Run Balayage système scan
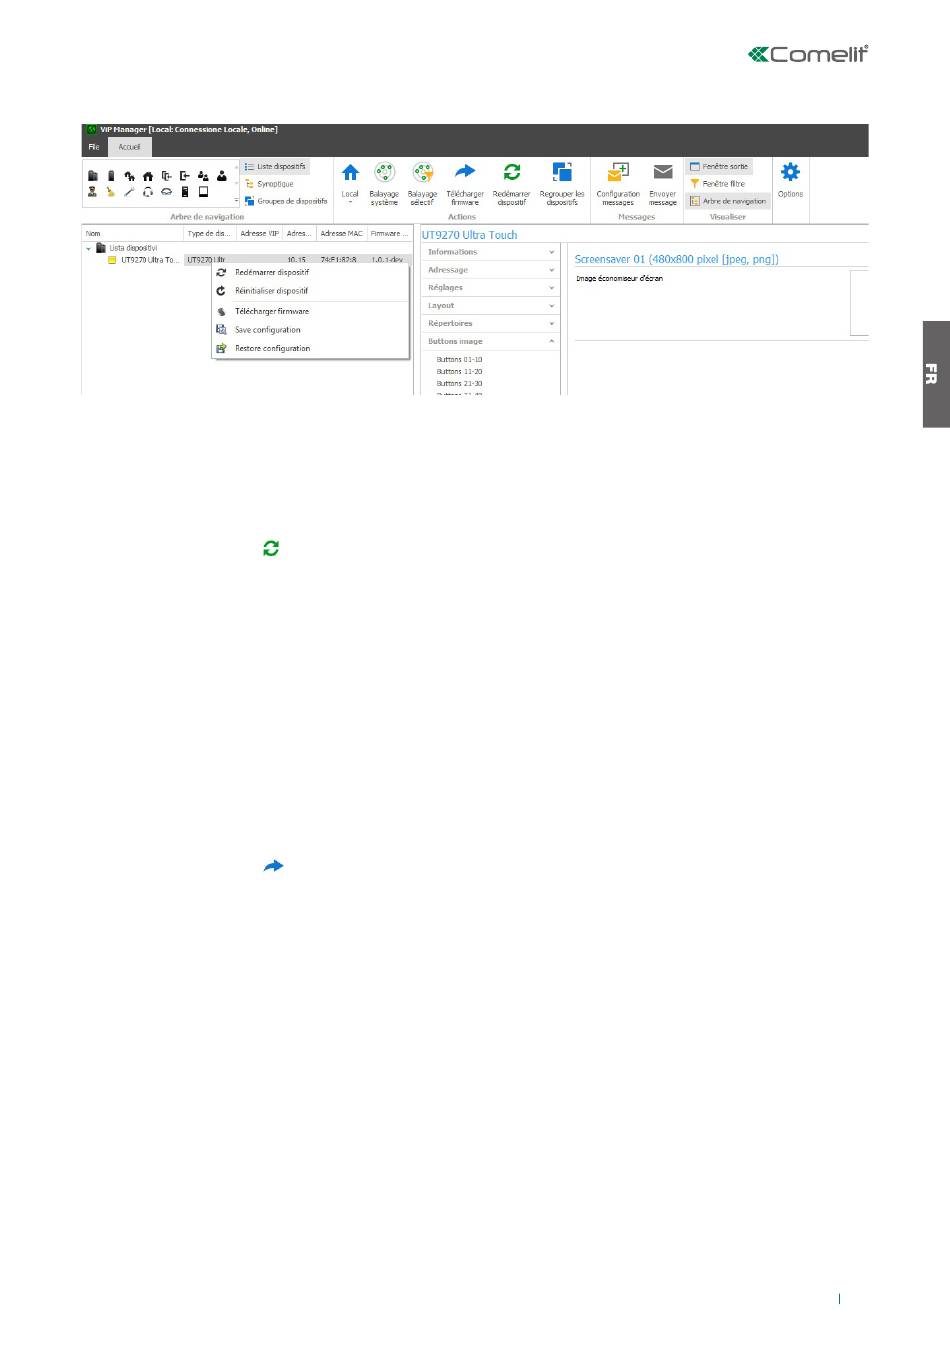The image size is (950, 1348). [x=384, y=184]
